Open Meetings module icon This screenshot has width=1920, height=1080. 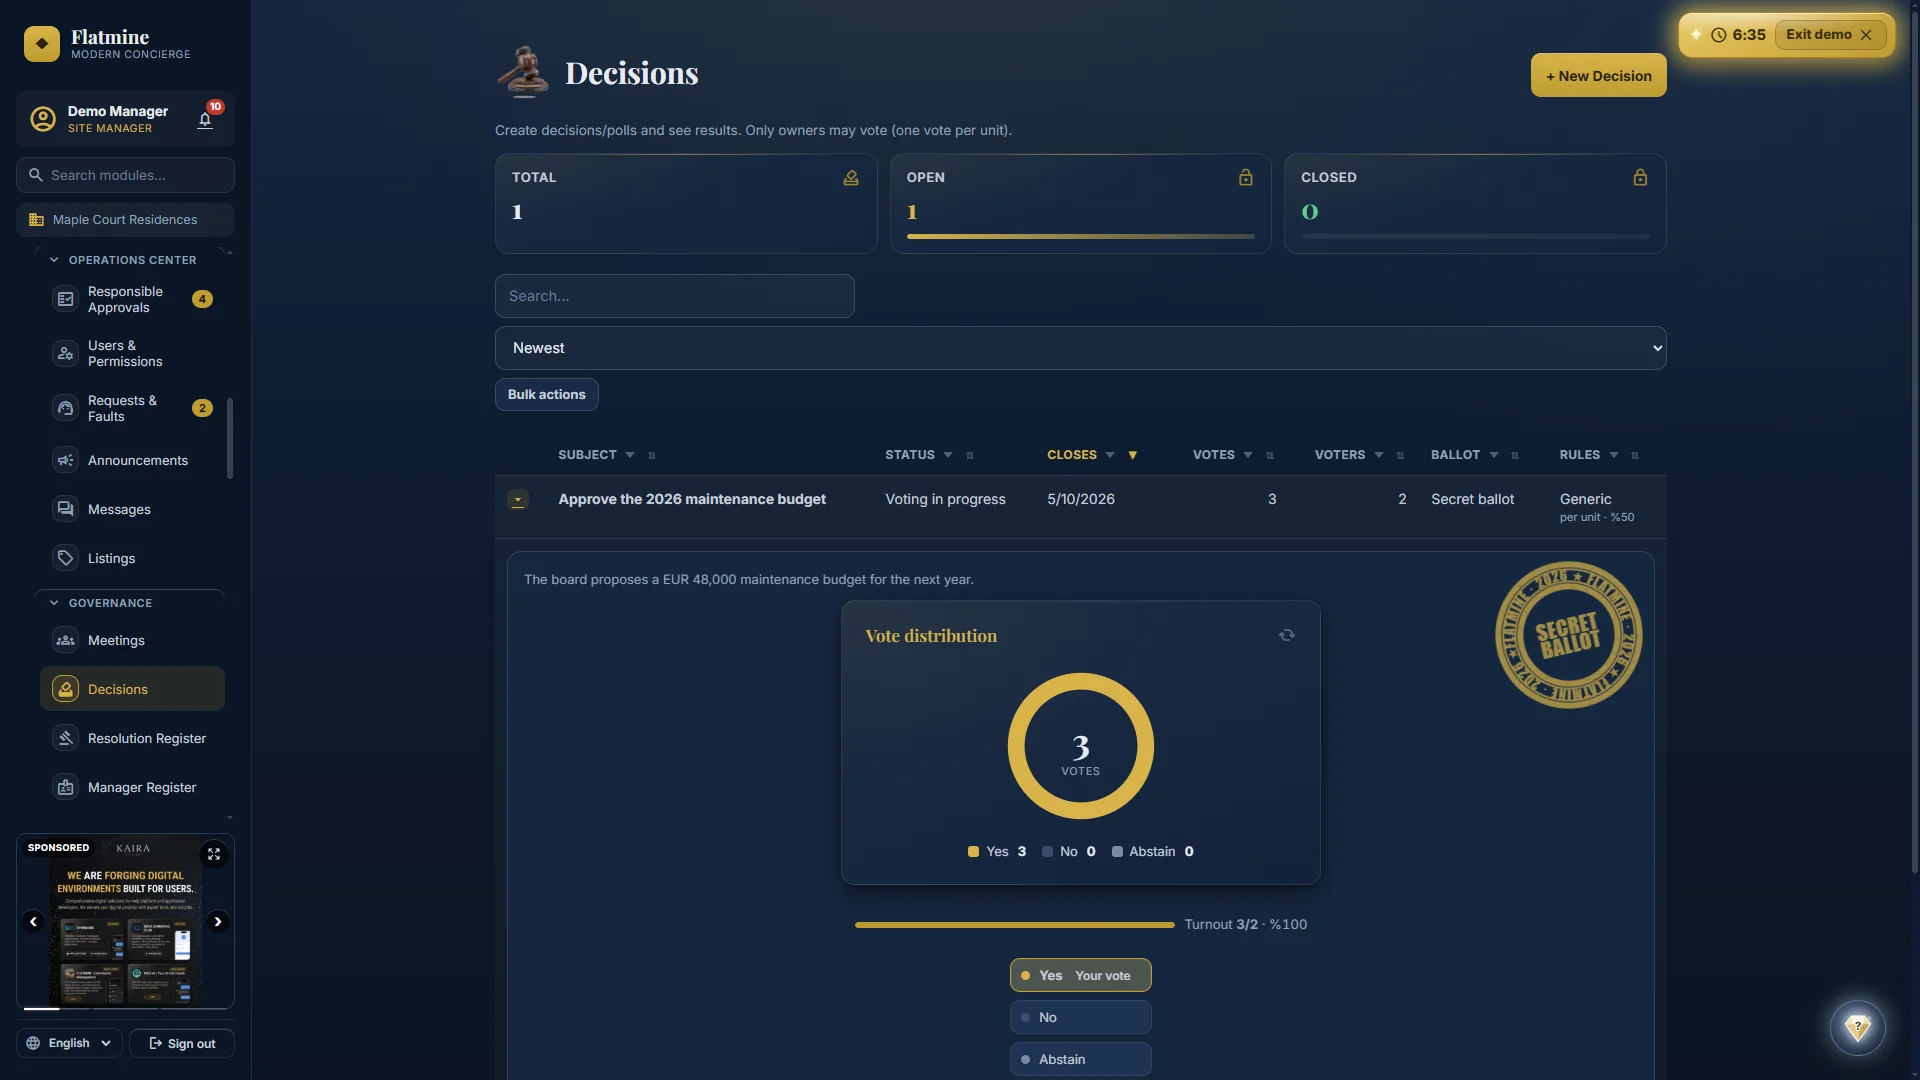[65, 640]
